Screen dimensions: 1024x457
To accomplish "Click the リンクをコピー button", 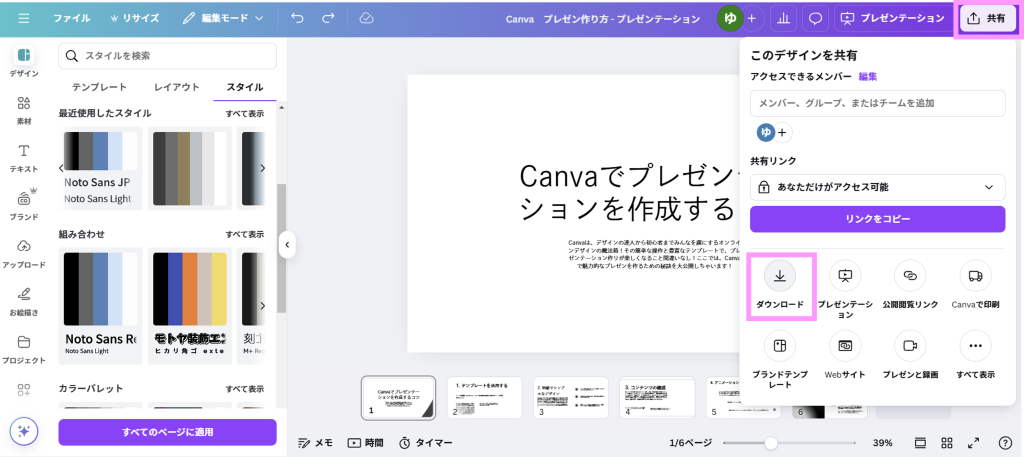I will (877, 219).
